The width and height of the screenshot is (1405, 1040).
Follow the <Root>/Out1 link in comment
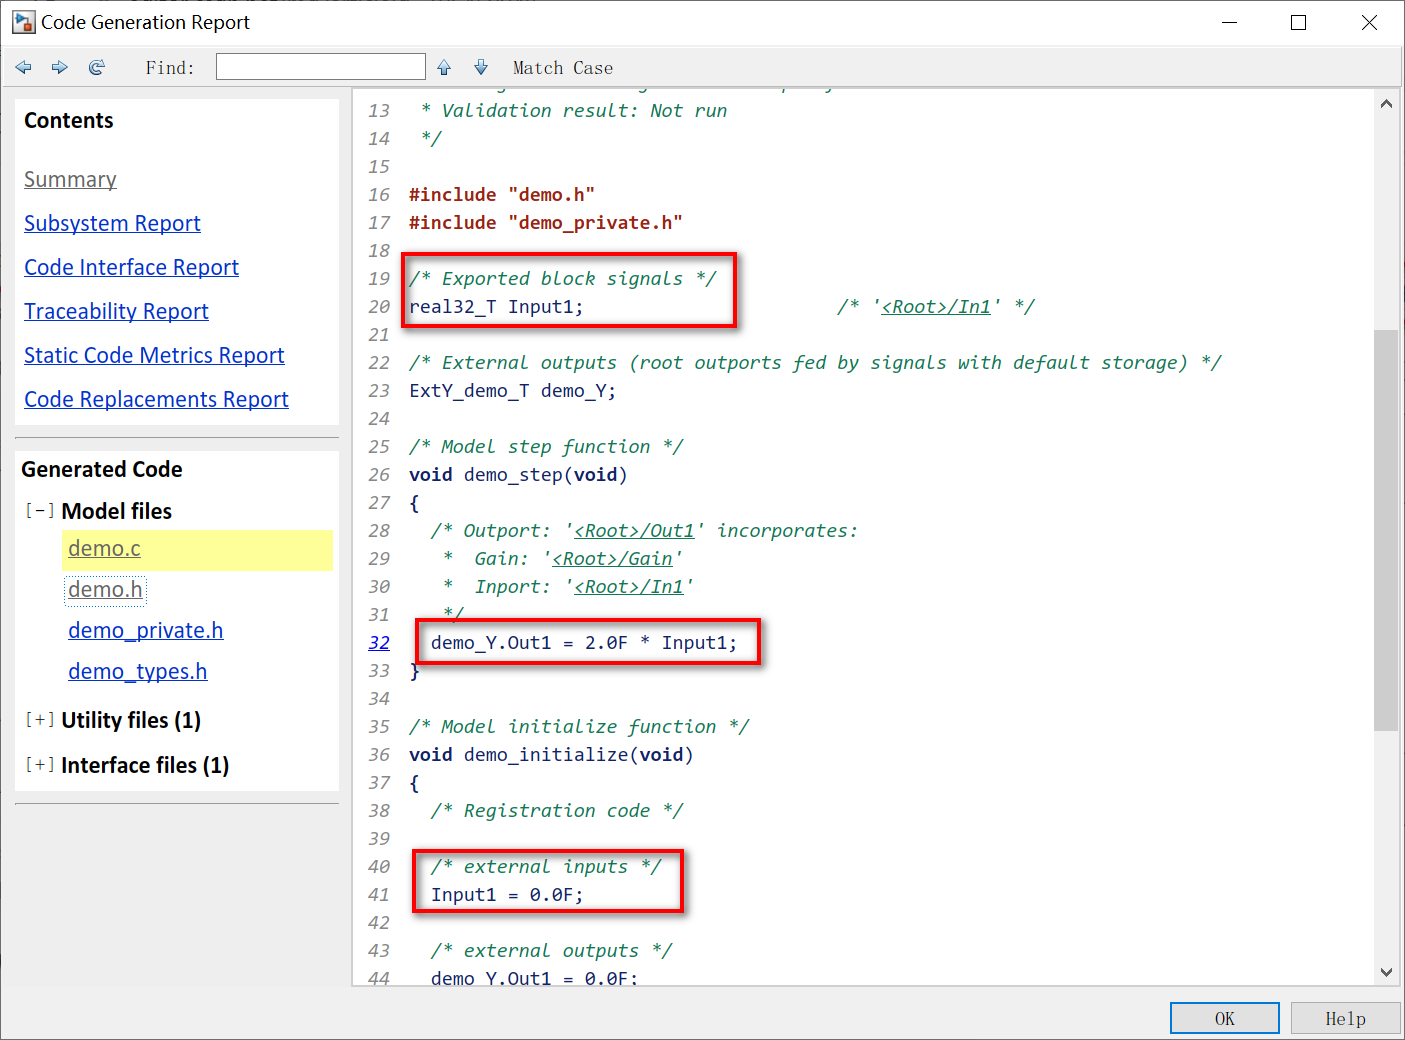[x=634, y=531]
